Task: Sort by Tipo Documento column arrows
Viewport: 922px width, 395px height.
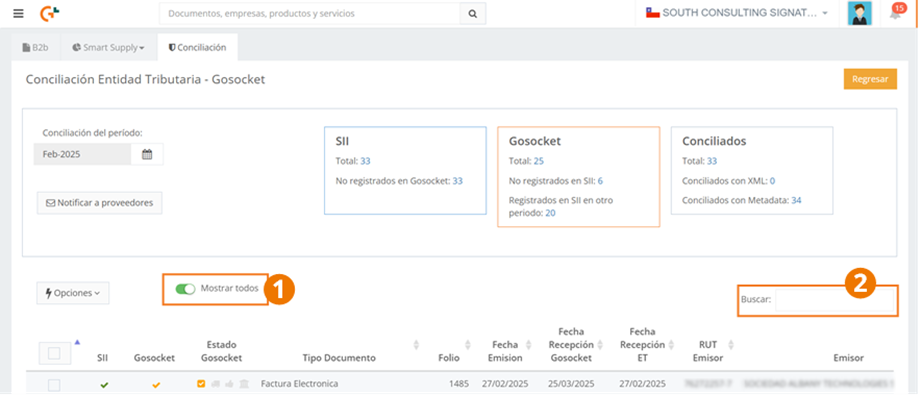Action: point(417,344)
